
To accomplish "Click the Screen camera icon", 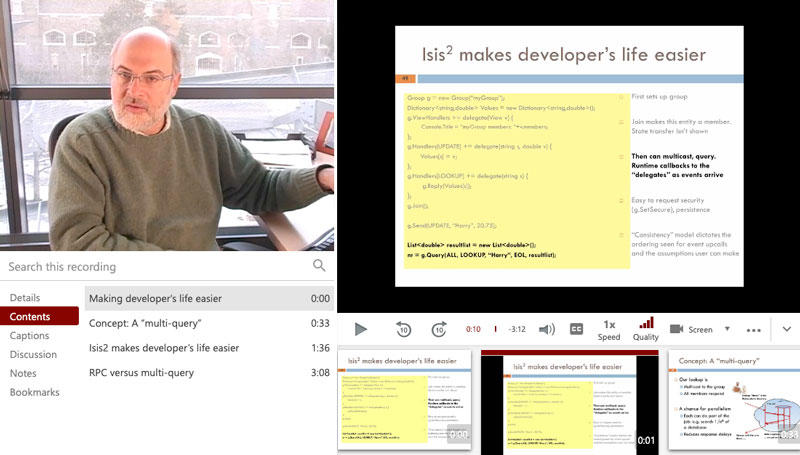I will click(x=676, y=329).
